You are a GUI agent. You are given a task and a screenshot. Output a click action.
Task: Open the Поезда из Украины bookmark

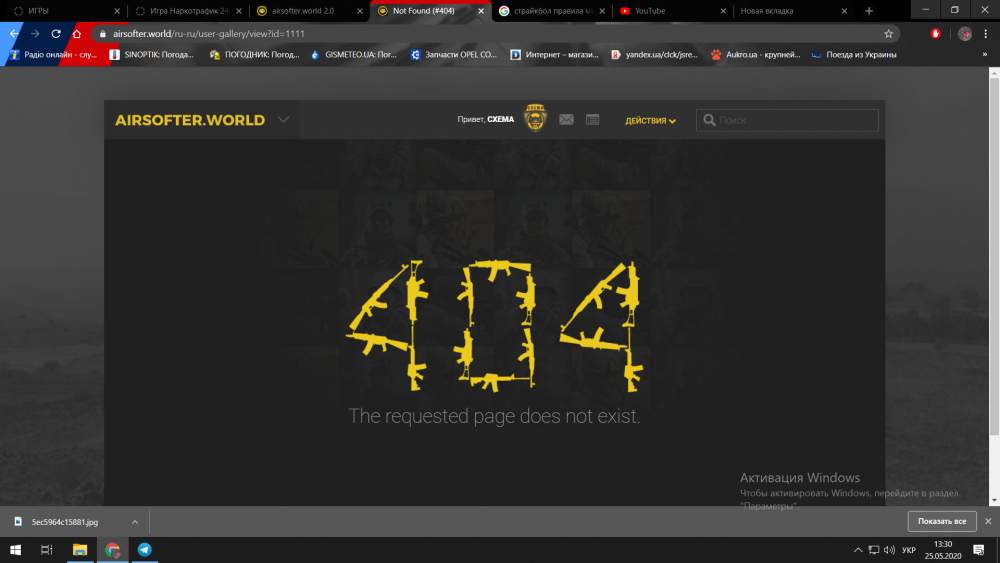point(854,55)
